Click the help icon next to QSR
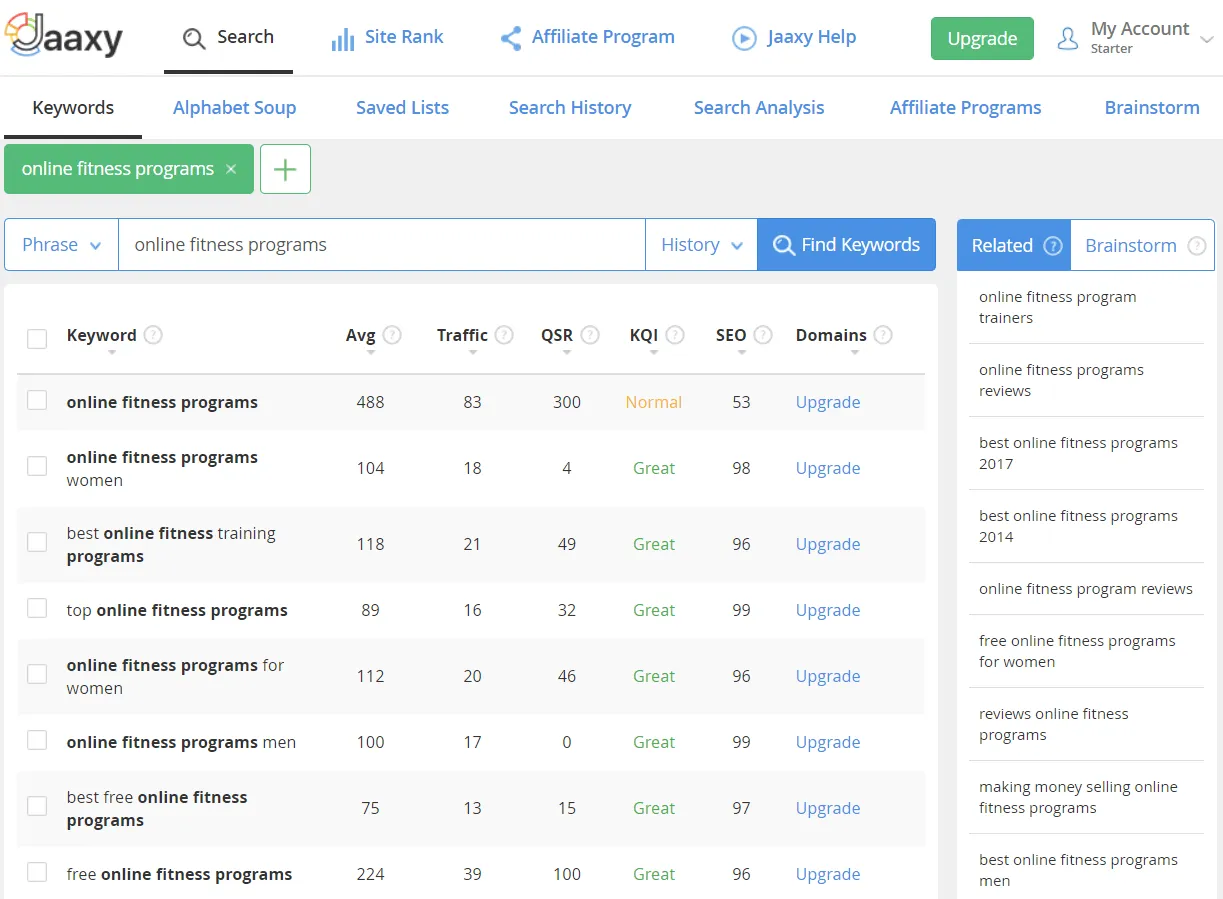 [x=590, y=335]
